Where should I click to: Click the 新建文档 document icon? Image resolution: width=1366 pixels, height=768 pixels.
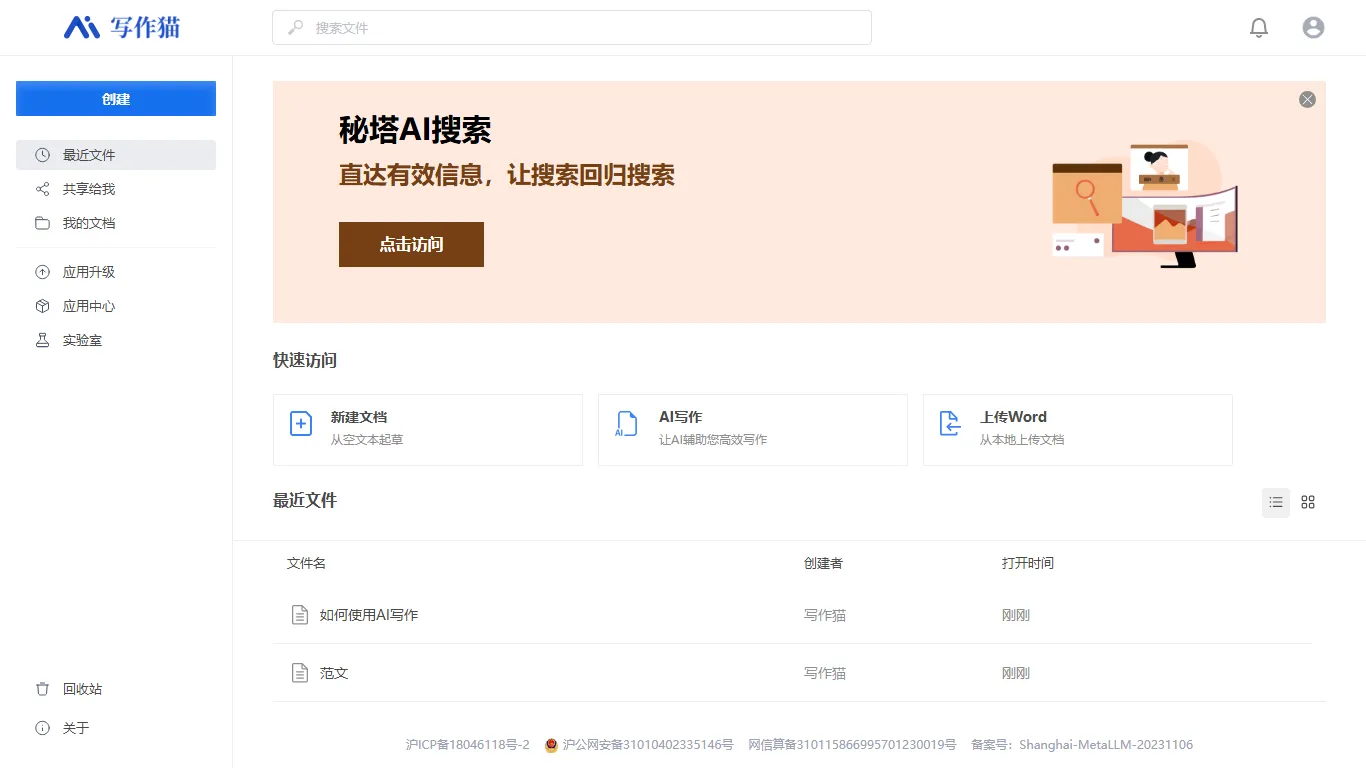coord(300,424)
